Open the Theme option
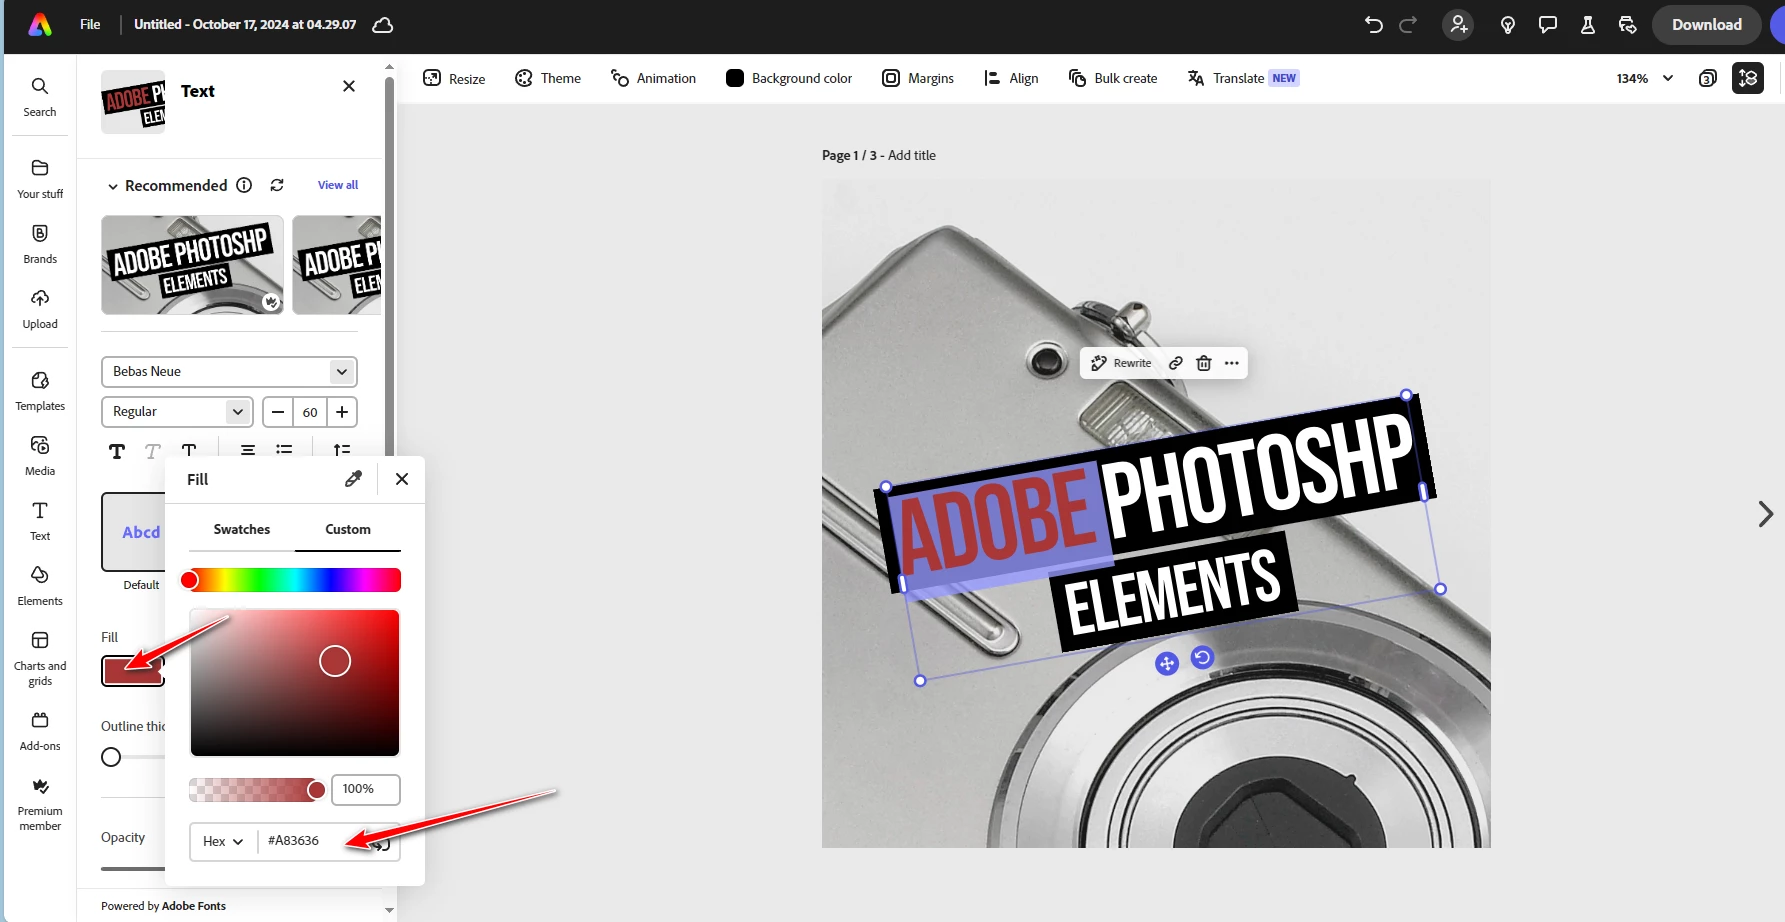Screen dimensions: 1785x922 547,78
